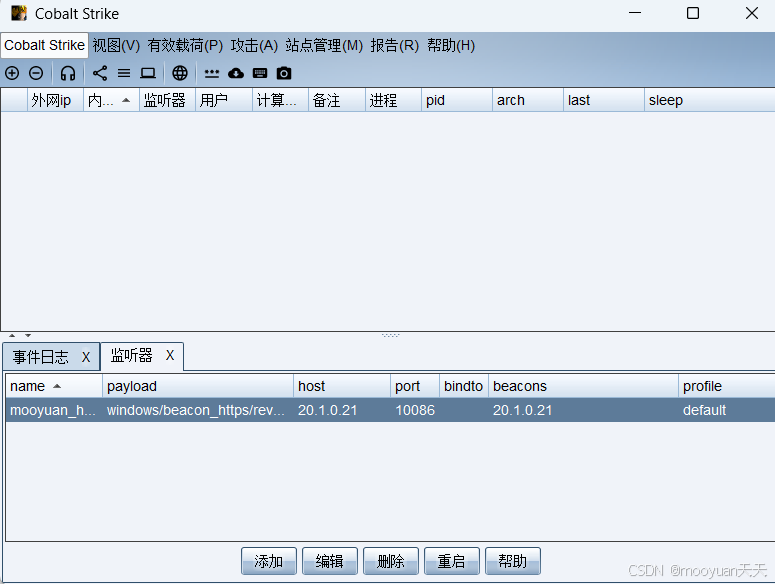This screenshot has width=775, height=584.
Task: Collapse top pane with up arrow
Action: [x=12, y=335]
